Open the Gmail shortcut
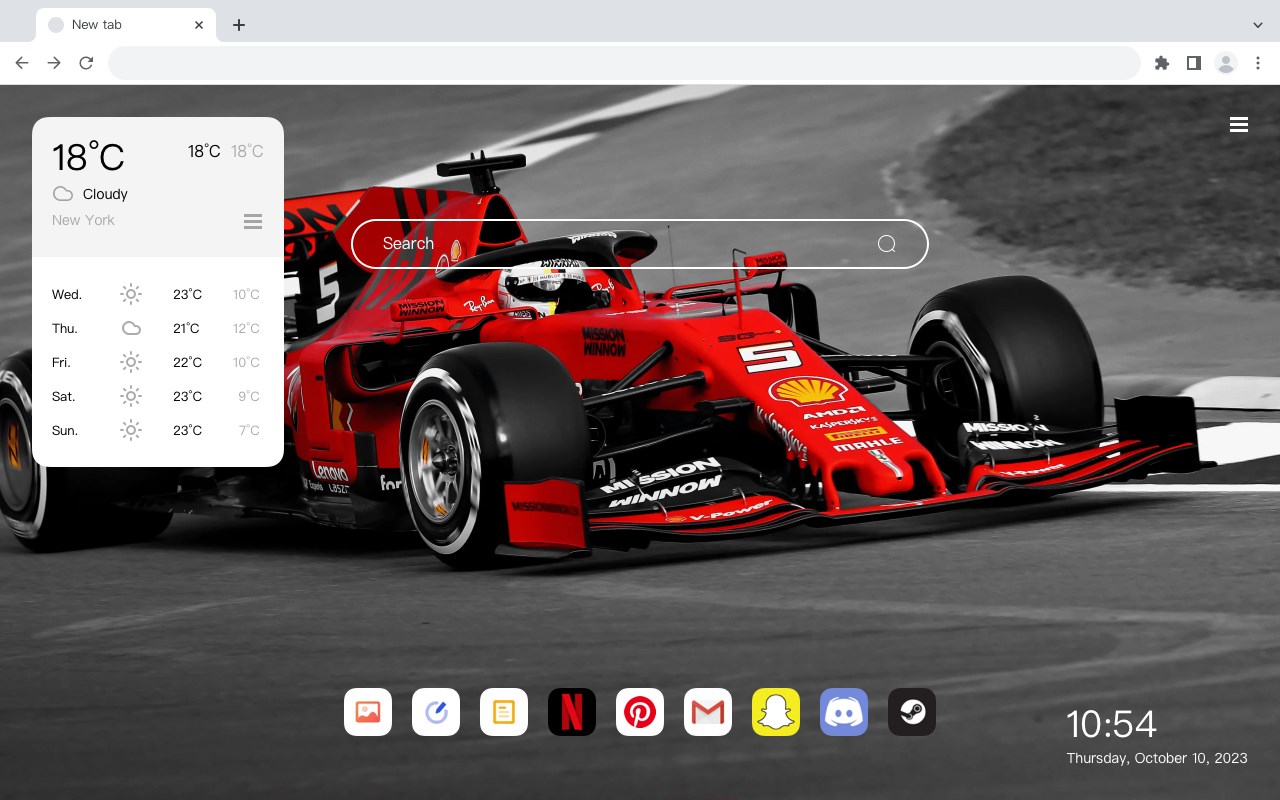 pos(708,712)
